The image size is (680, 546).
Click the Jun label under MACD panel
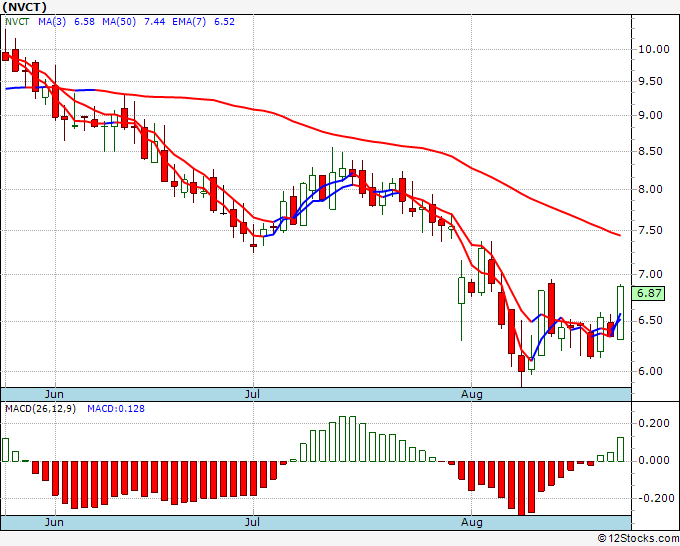pyautogui.click(x=54, y=522)
